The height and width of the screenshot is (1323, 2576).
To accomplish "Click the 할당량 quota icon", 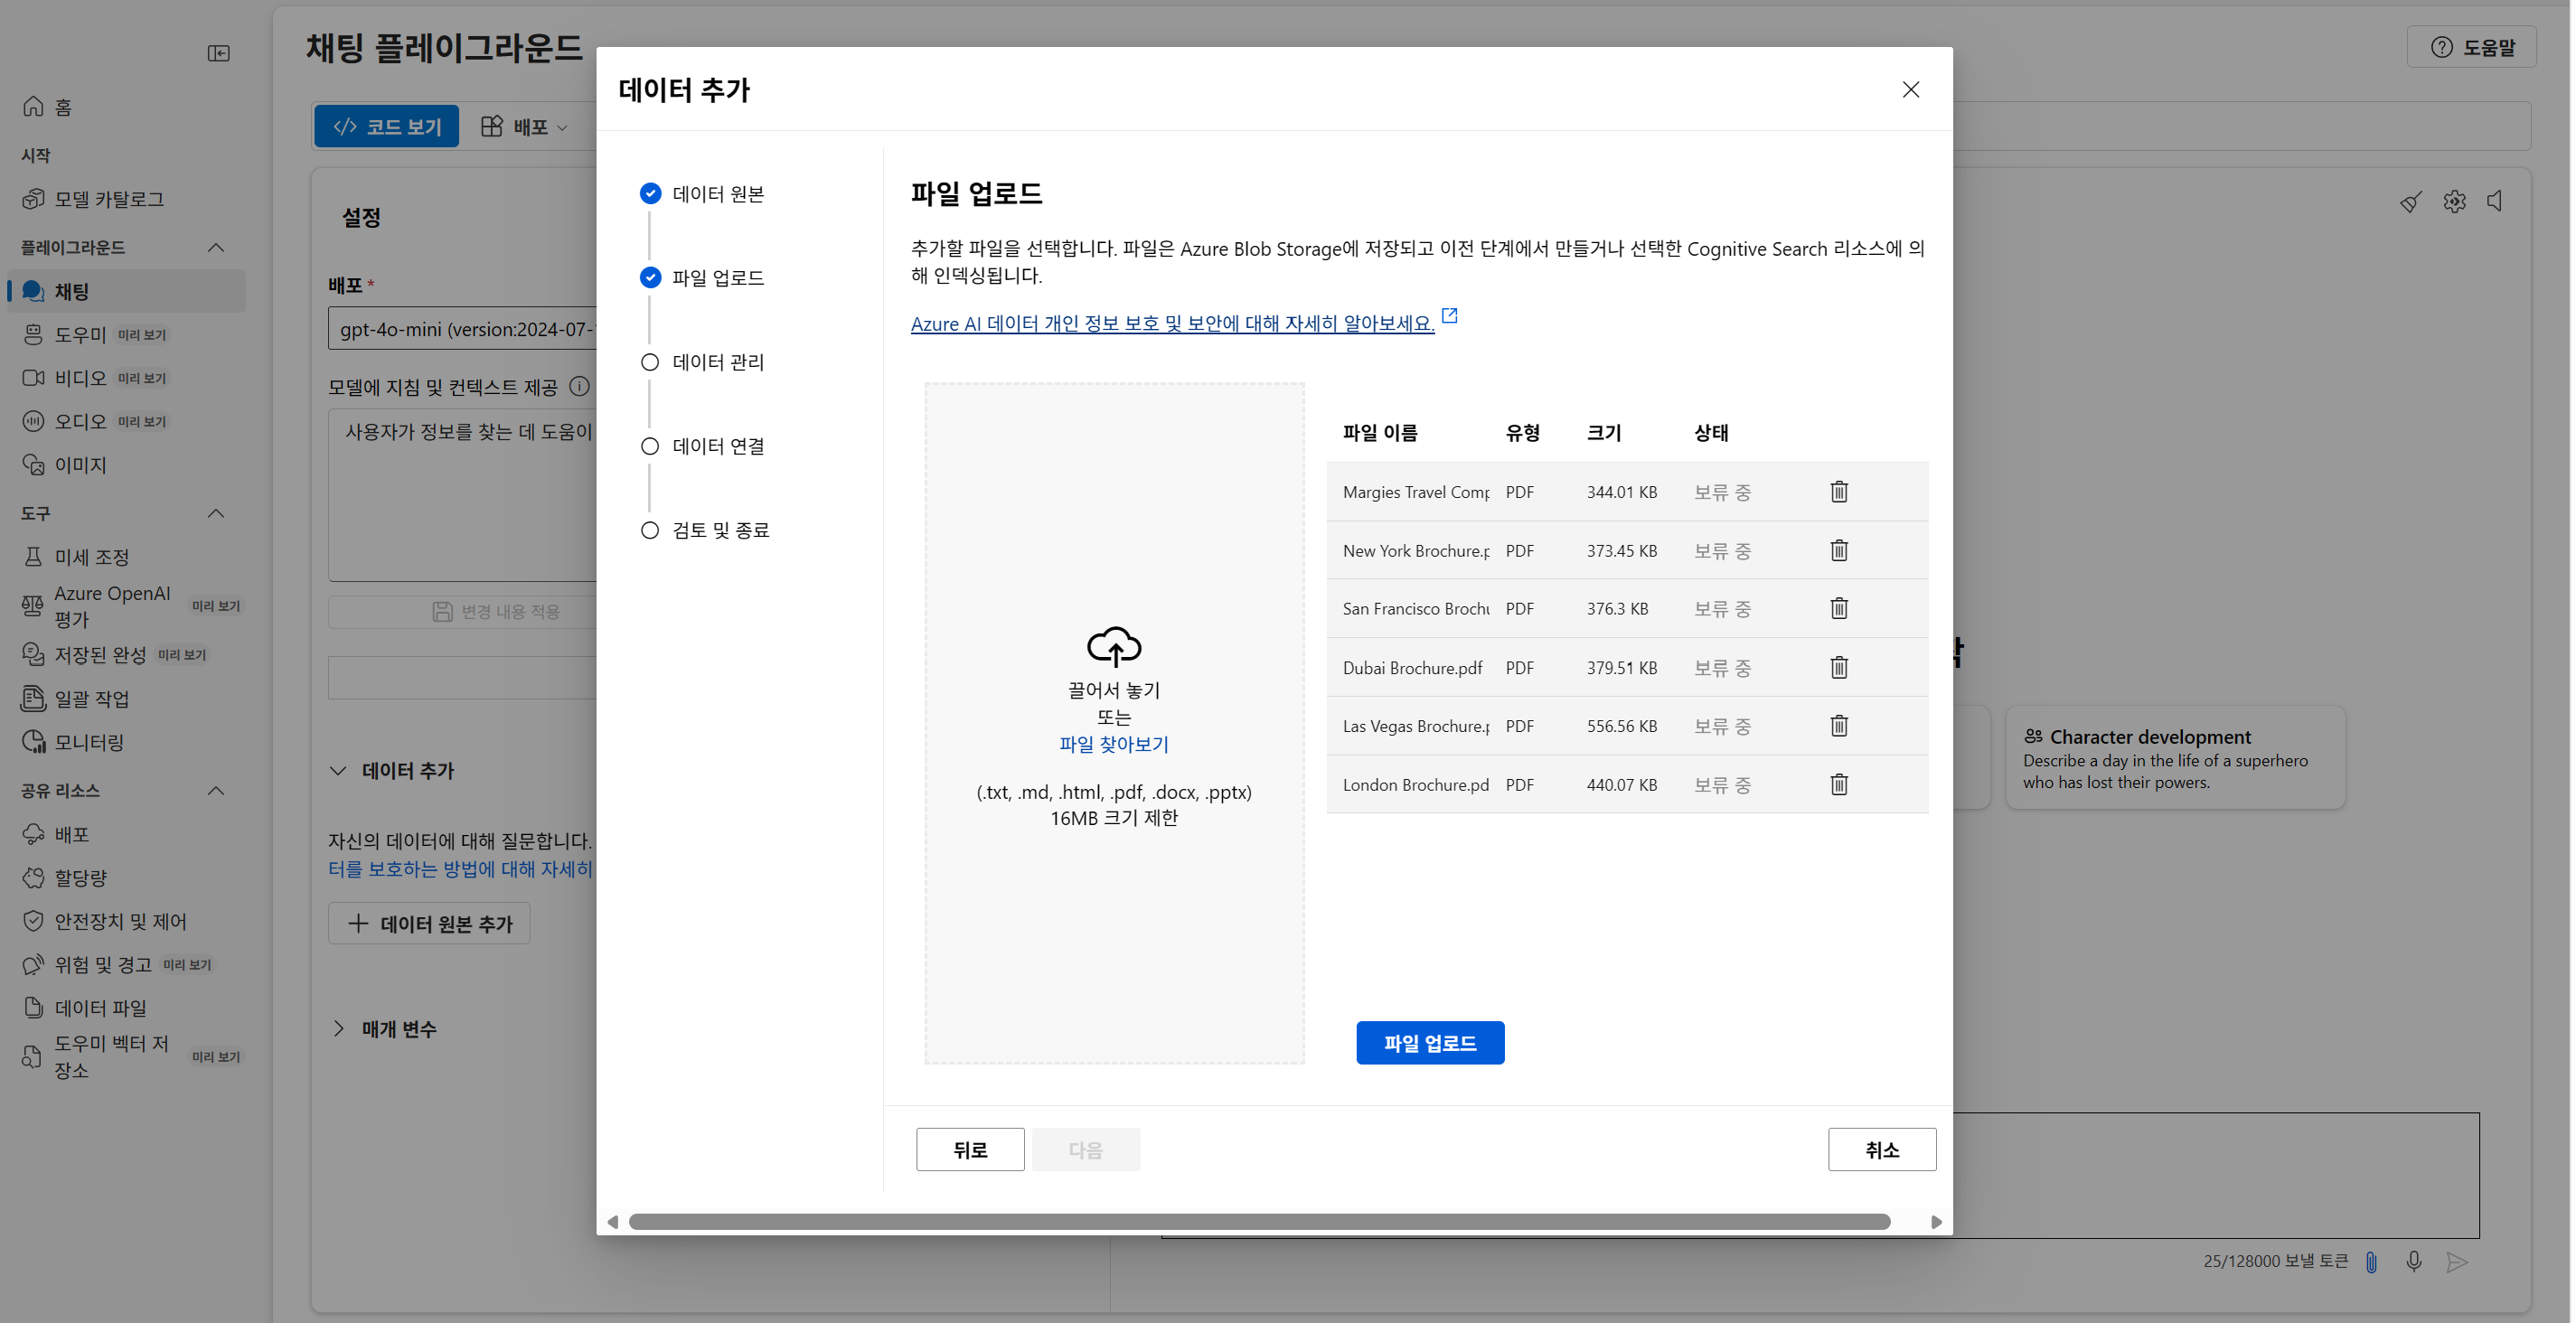I will (x=33, y=877).
